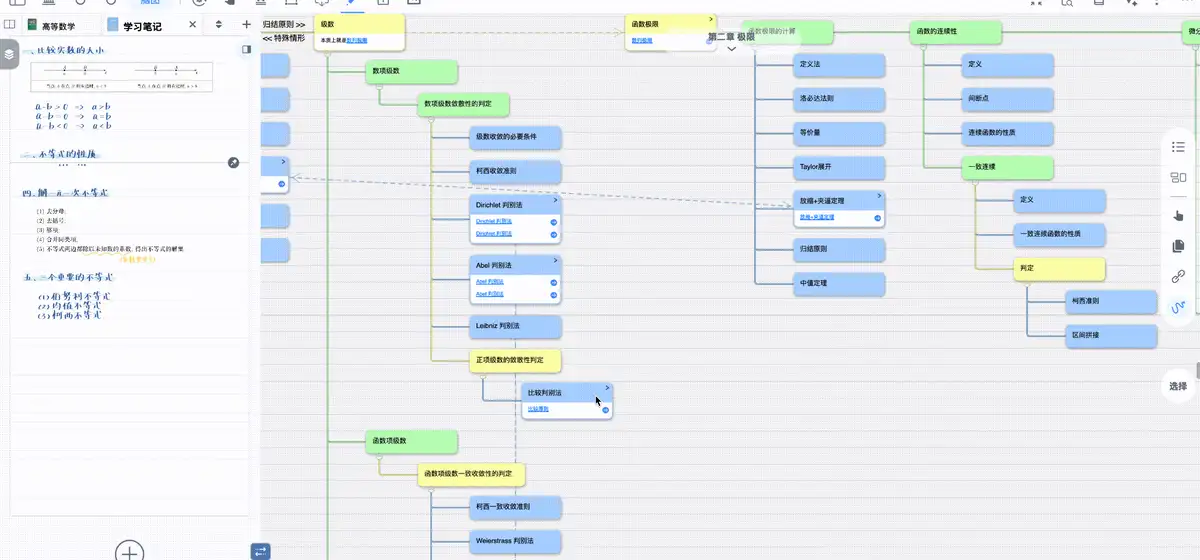Collapse branch under yellow 判定 node
1200x560 pixels.
coord(1026,284)
